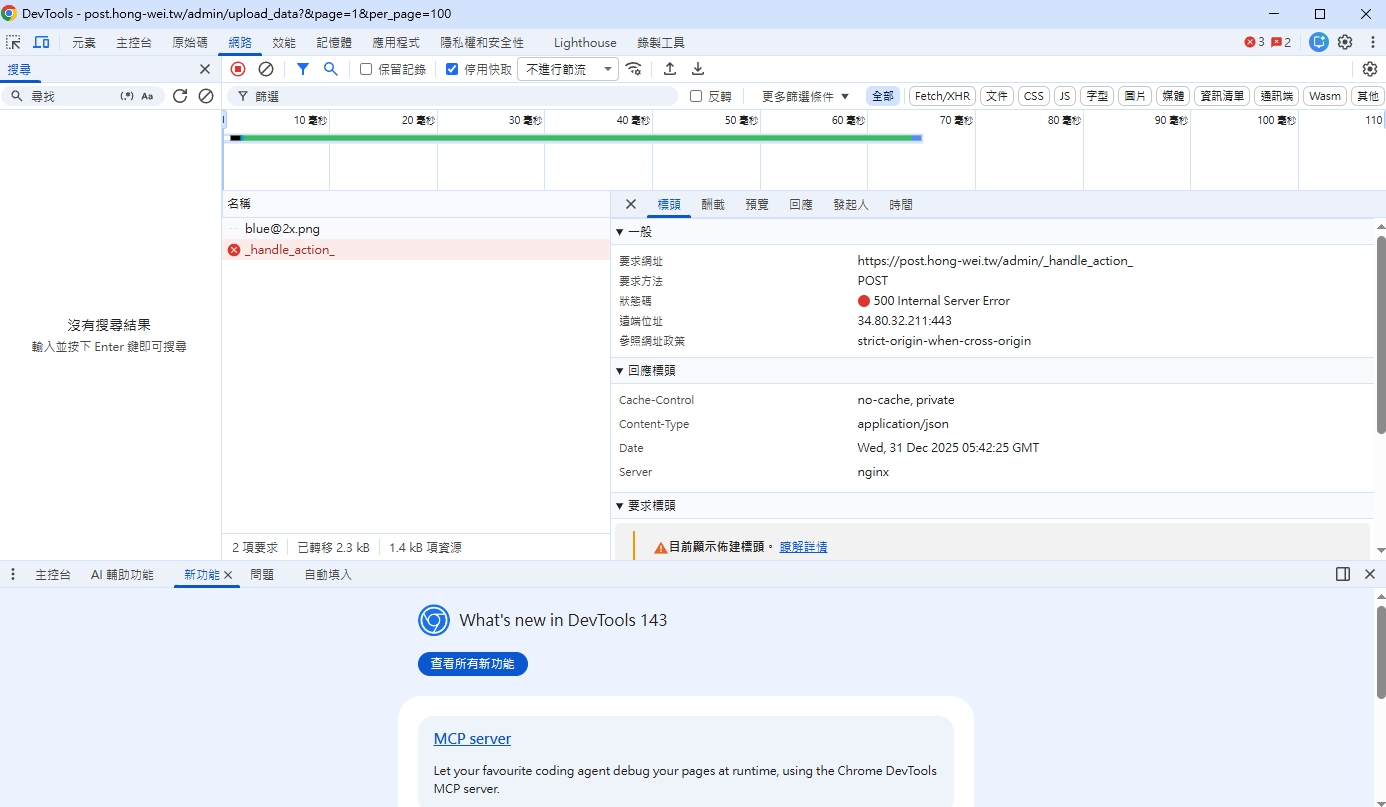Click the import HAR file upload icon
The width and height of the screenshot is (1386, 807).
670,69
